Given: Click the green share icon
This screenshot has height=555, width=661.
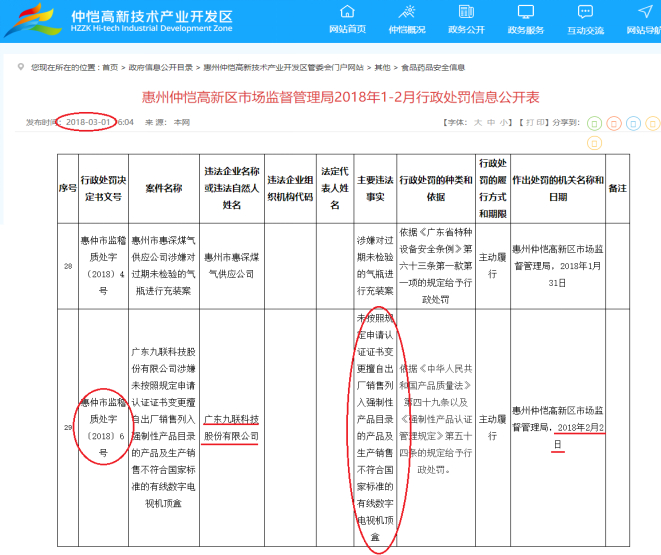Looking at the screenshot, I should pyautogui.click(x=594, y=123).
